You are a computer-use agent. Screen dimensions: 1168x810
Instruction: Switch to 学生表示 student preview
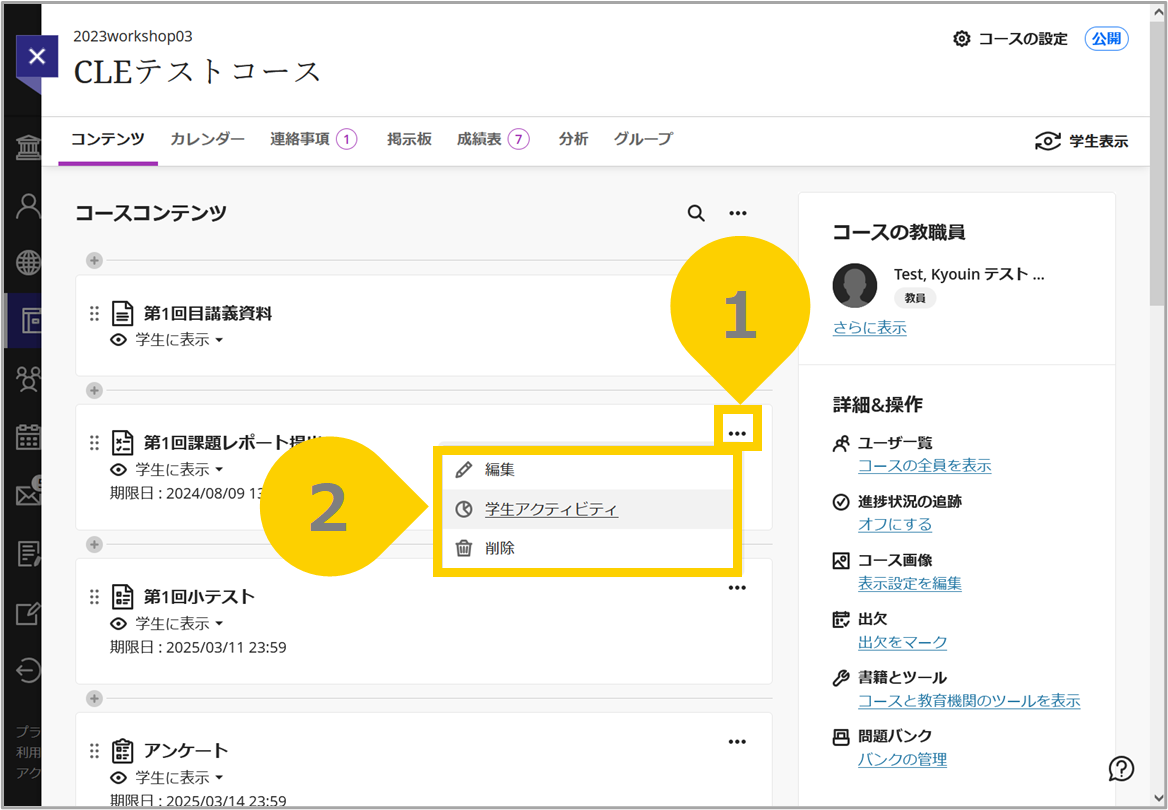(x=1082, y=141)
